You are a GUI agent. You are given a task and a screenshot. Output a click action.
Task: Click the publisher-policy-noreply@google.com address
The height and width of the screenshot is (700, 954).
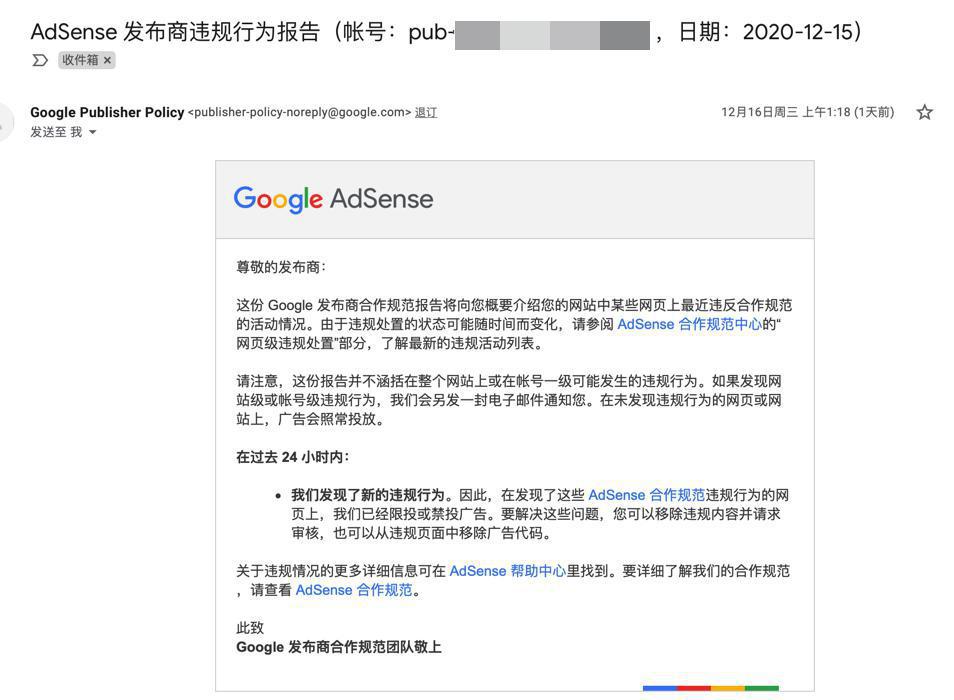(x=300, y=112)
